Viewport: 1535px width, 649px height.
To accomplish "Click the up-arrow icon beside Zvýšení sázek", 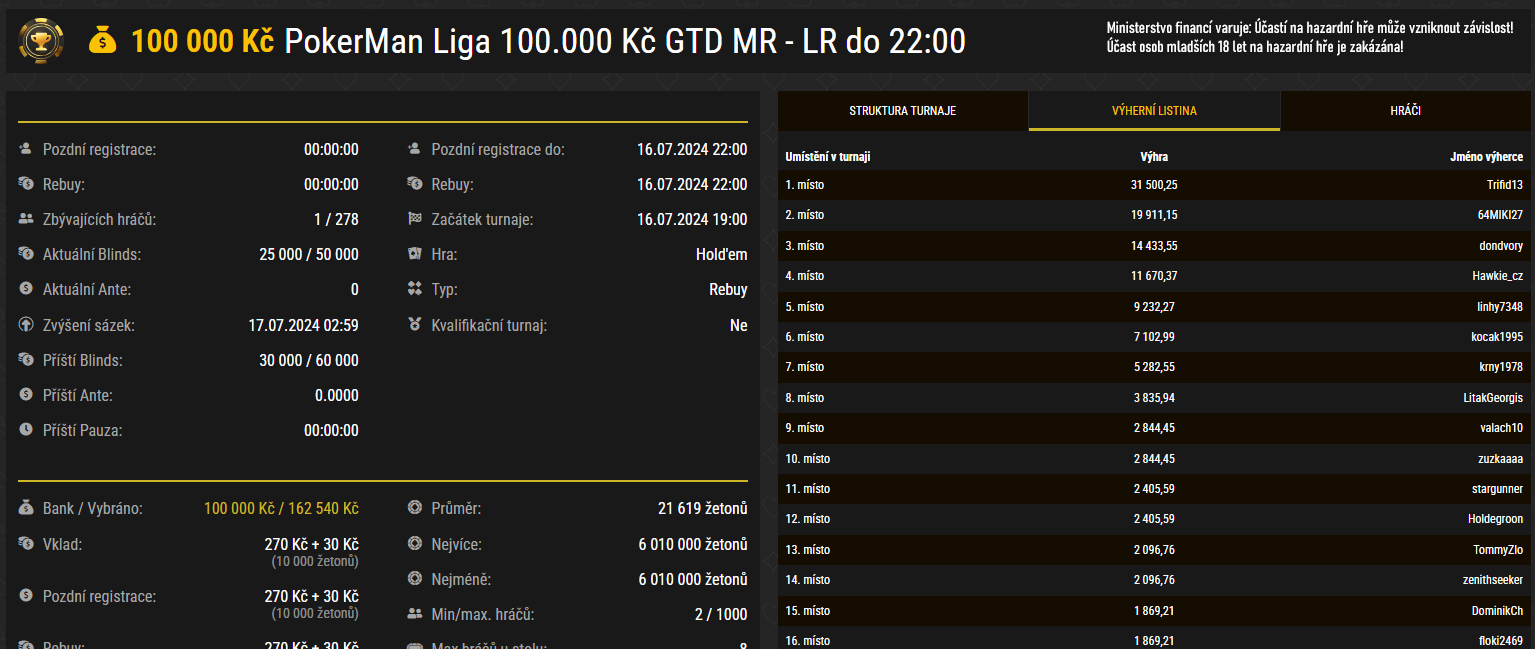I will point(22,324).
